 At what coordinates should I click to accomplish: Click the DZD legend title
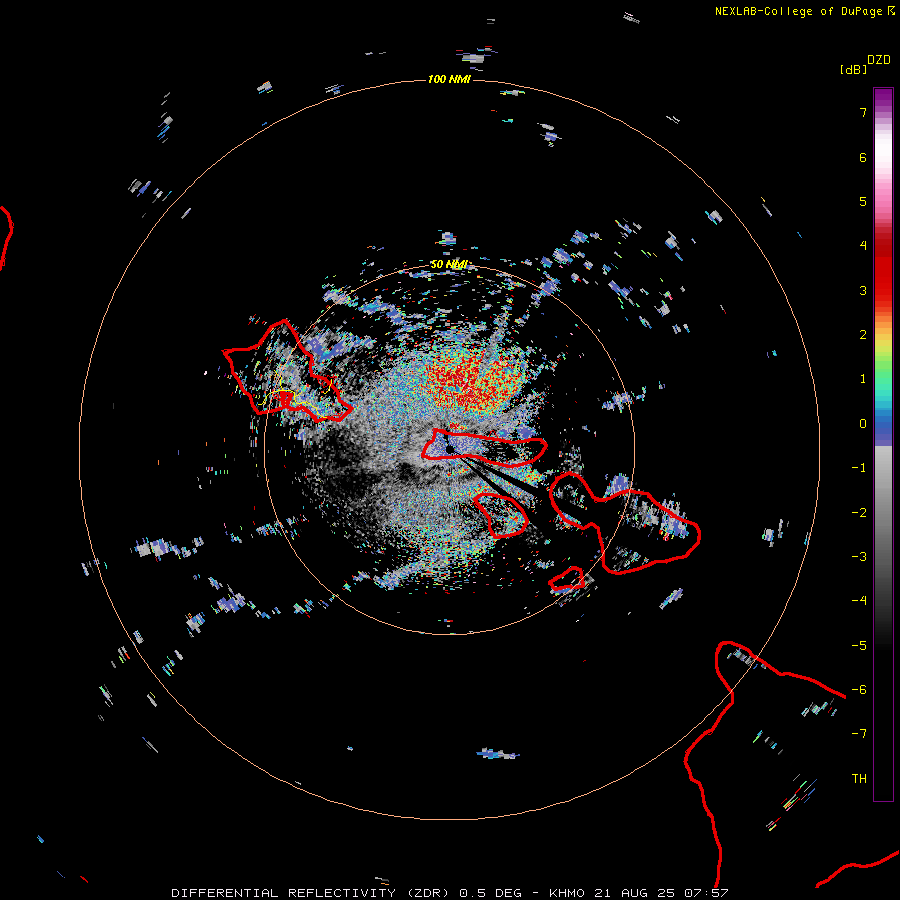pos(879,60)
